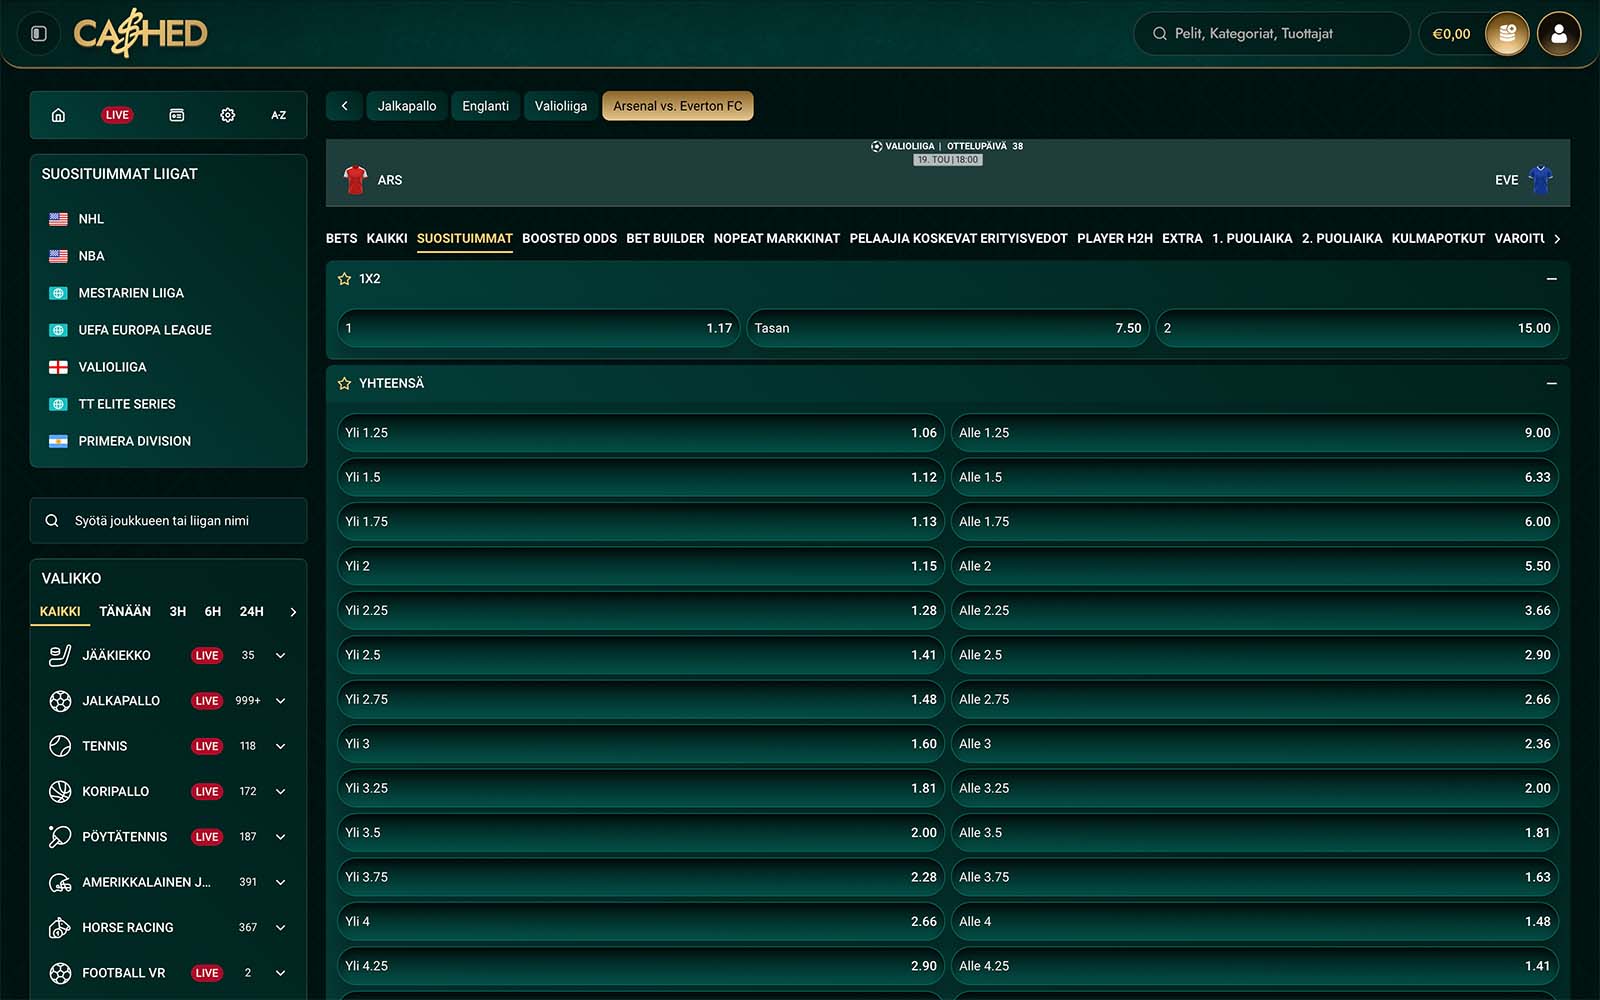Open the user profile icon
This screenshot has height=1000, width=1600.
(x=1558, y=34)
